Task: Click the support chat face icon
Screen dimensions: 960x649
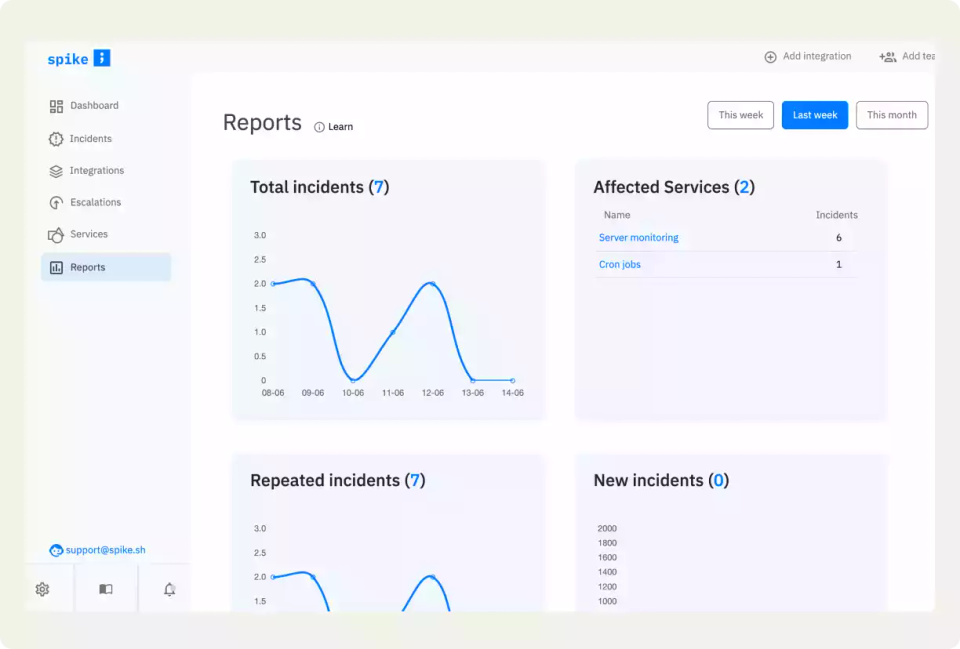Action: coord(56,550)
